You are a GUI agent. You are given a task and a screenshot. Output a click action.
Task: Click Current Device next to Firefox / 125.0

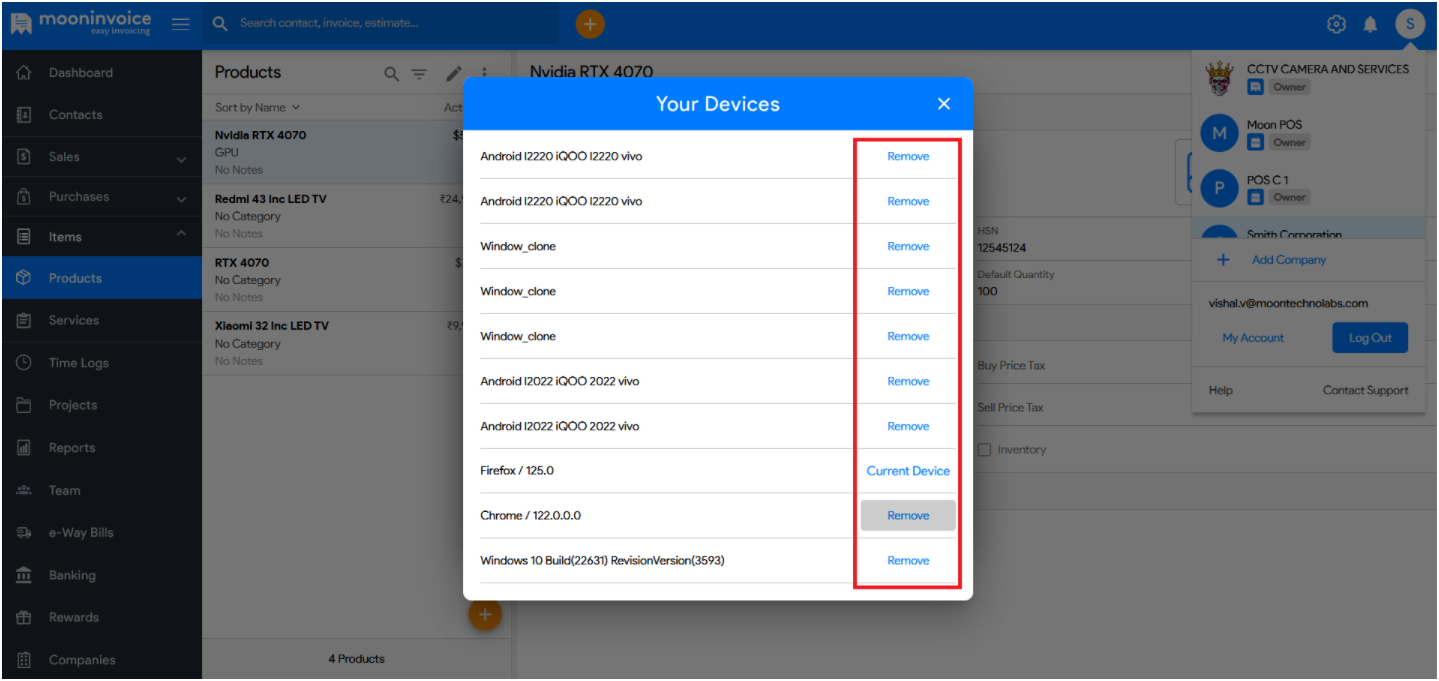point(908,471)
